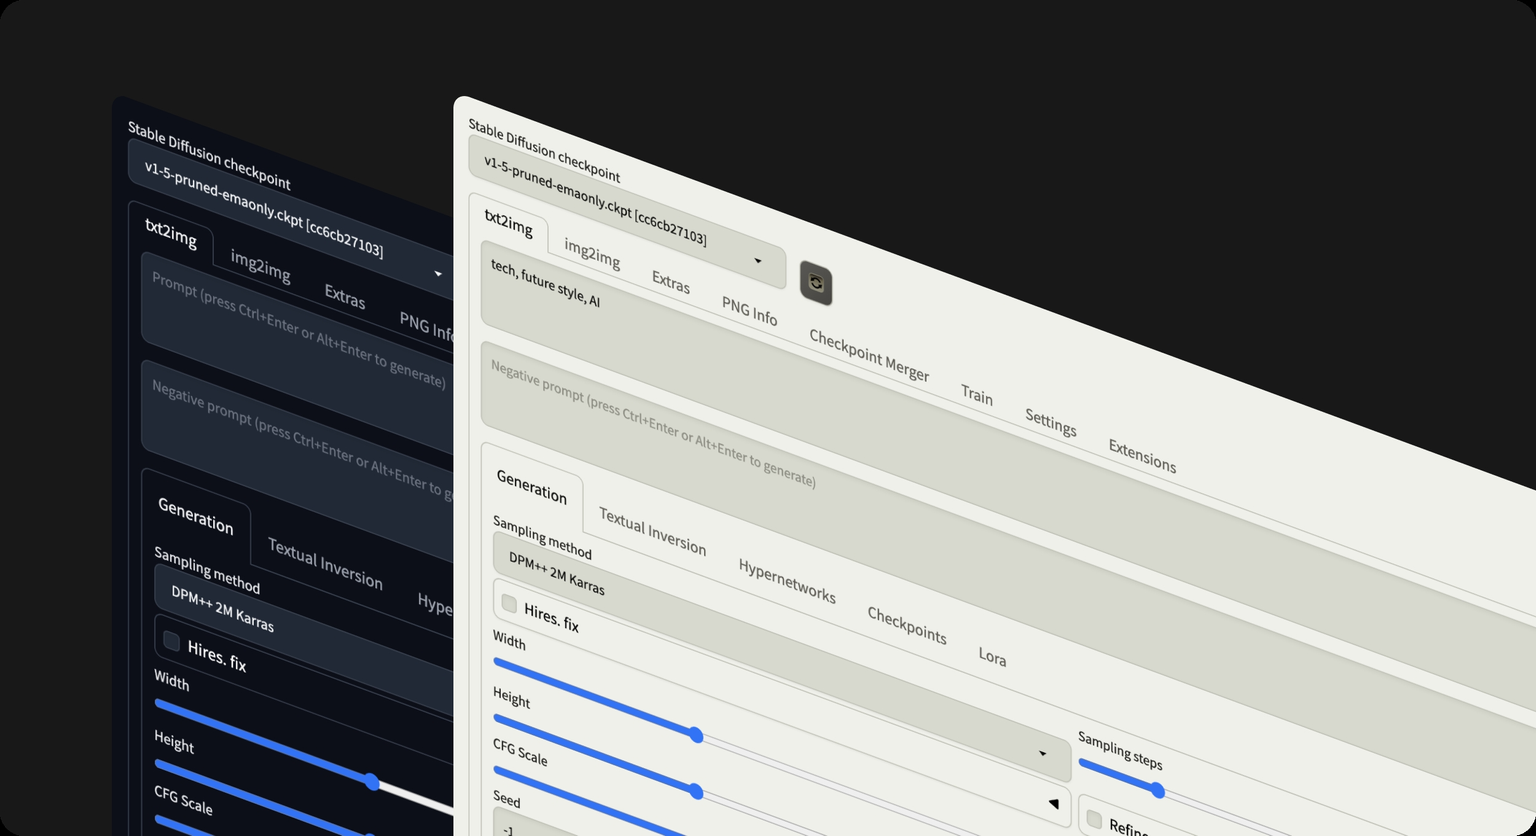The width and height of the screenshot is (1536, 836).
Task: Toggle the Refiner checkbox
Action: click(x=1094, y=820)
